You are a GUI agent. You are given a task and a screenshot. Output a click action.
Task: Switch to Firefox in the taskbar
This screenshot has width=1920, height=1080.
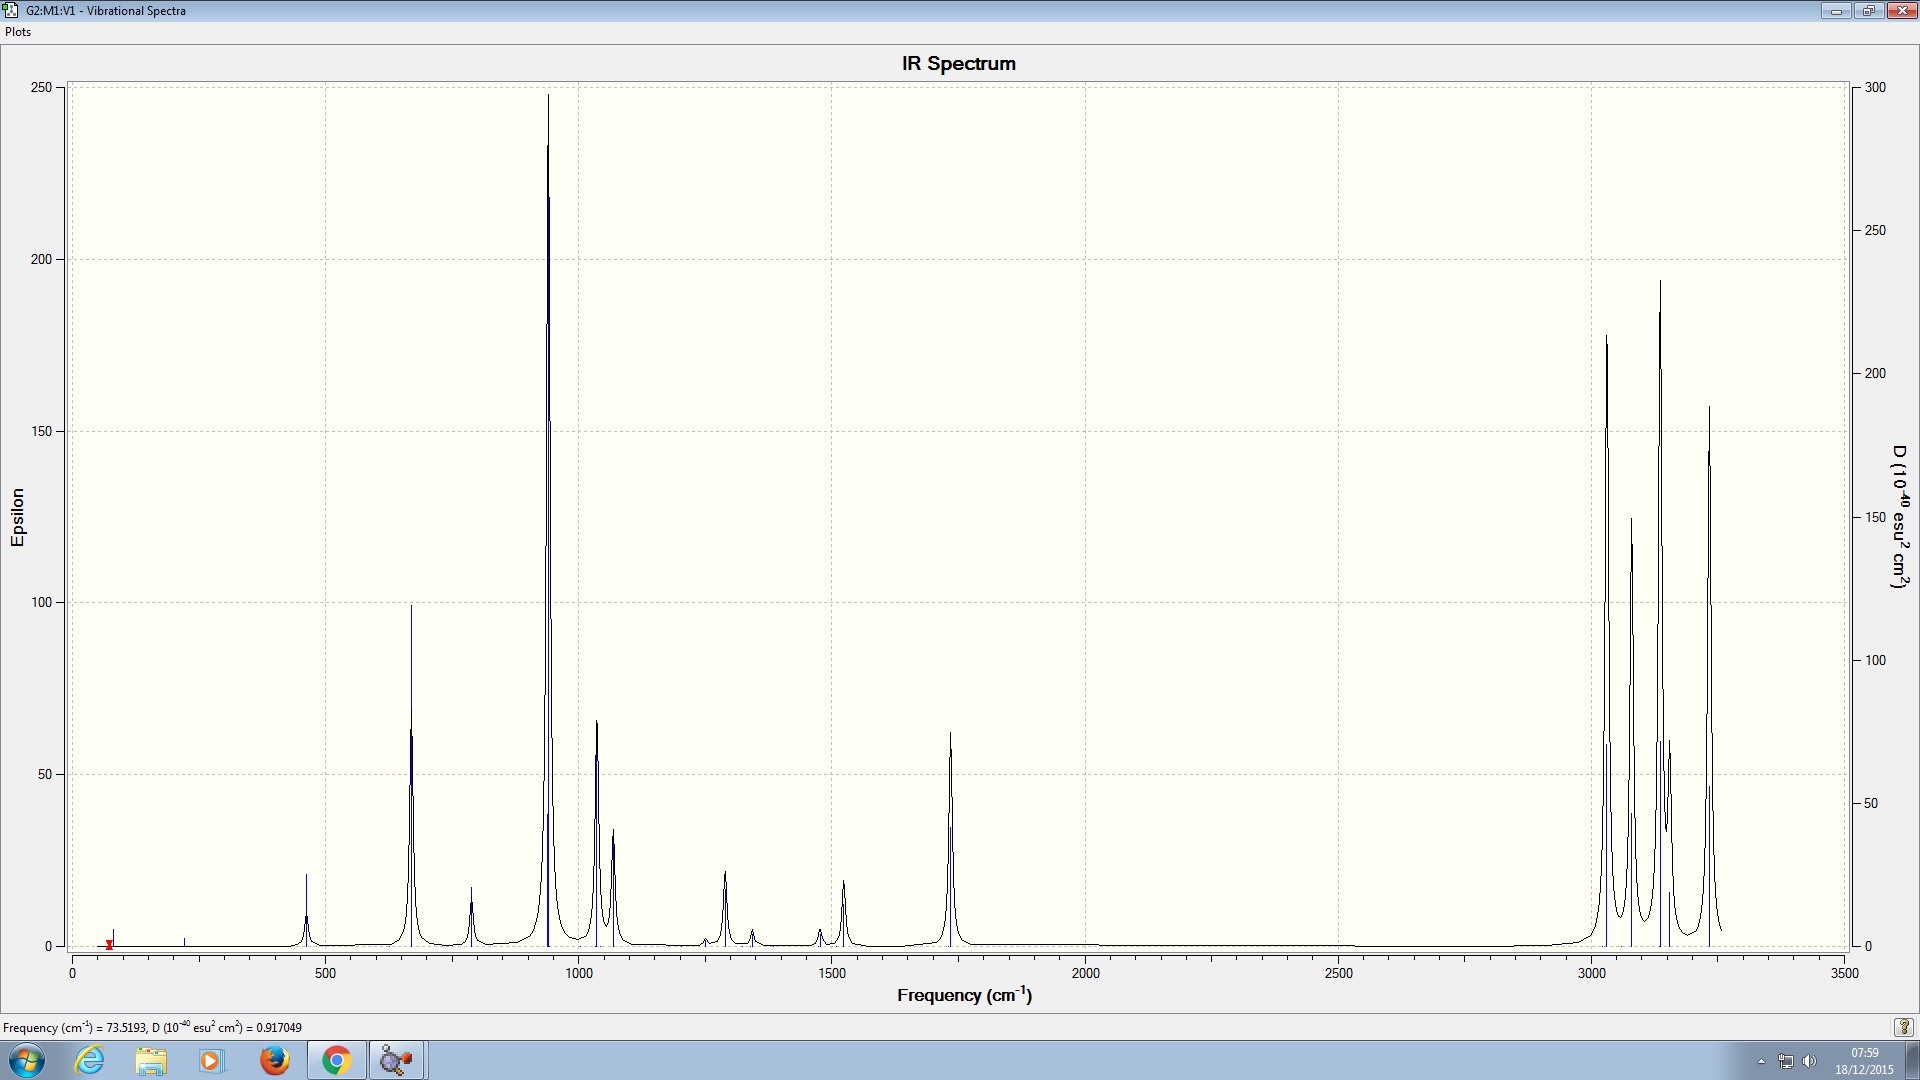pyautogui.click(x=274, y=1060)
